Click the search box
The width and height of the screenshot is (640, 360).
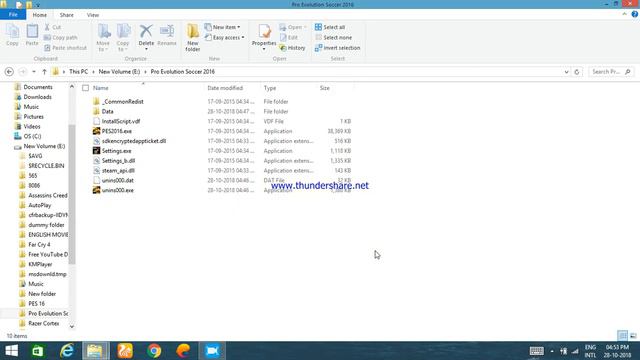point(611,72)
